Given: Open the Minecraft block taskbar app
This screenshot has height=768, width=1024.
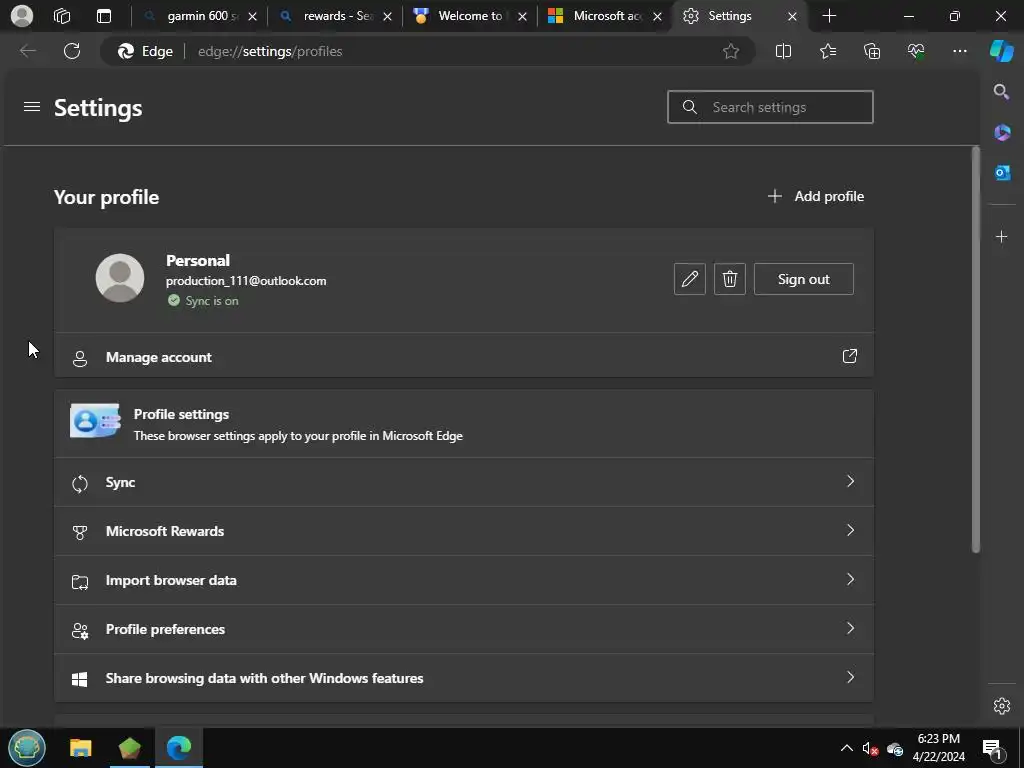Looking at the screenshot, I should click(129, 748).
